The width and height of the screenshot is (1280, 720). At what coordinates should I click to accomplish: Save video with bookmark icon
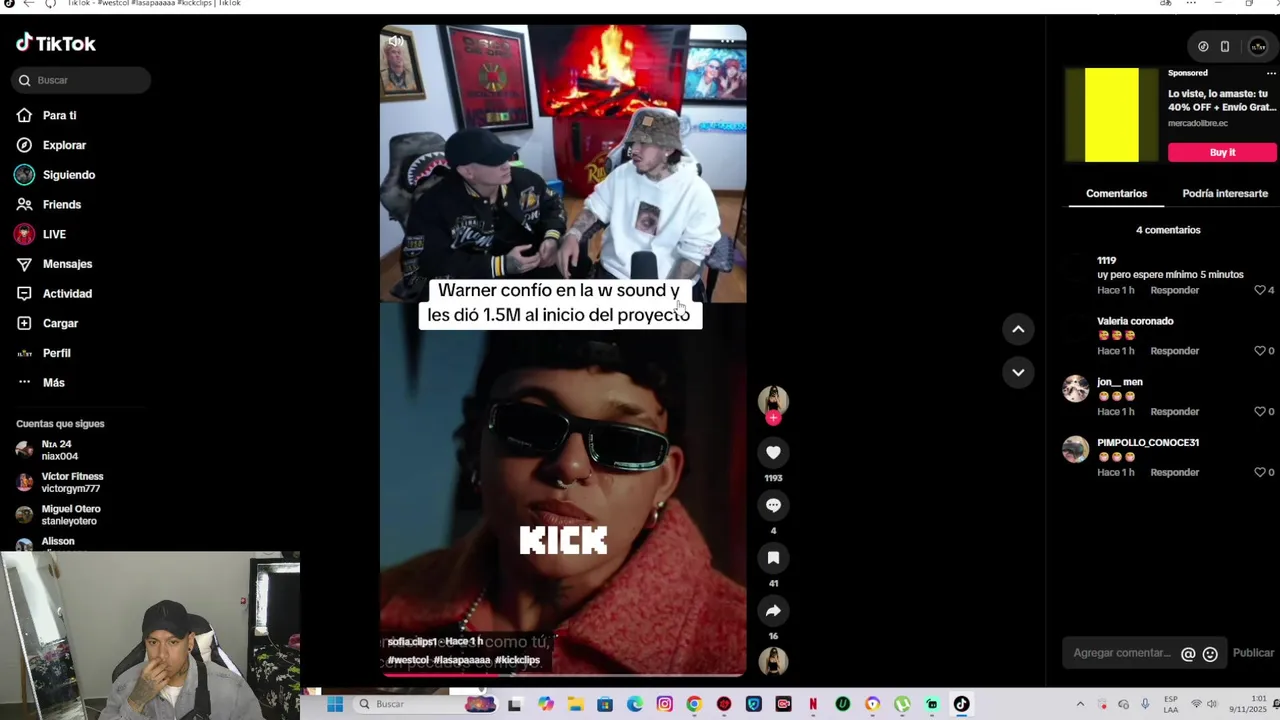coord(773,557)
